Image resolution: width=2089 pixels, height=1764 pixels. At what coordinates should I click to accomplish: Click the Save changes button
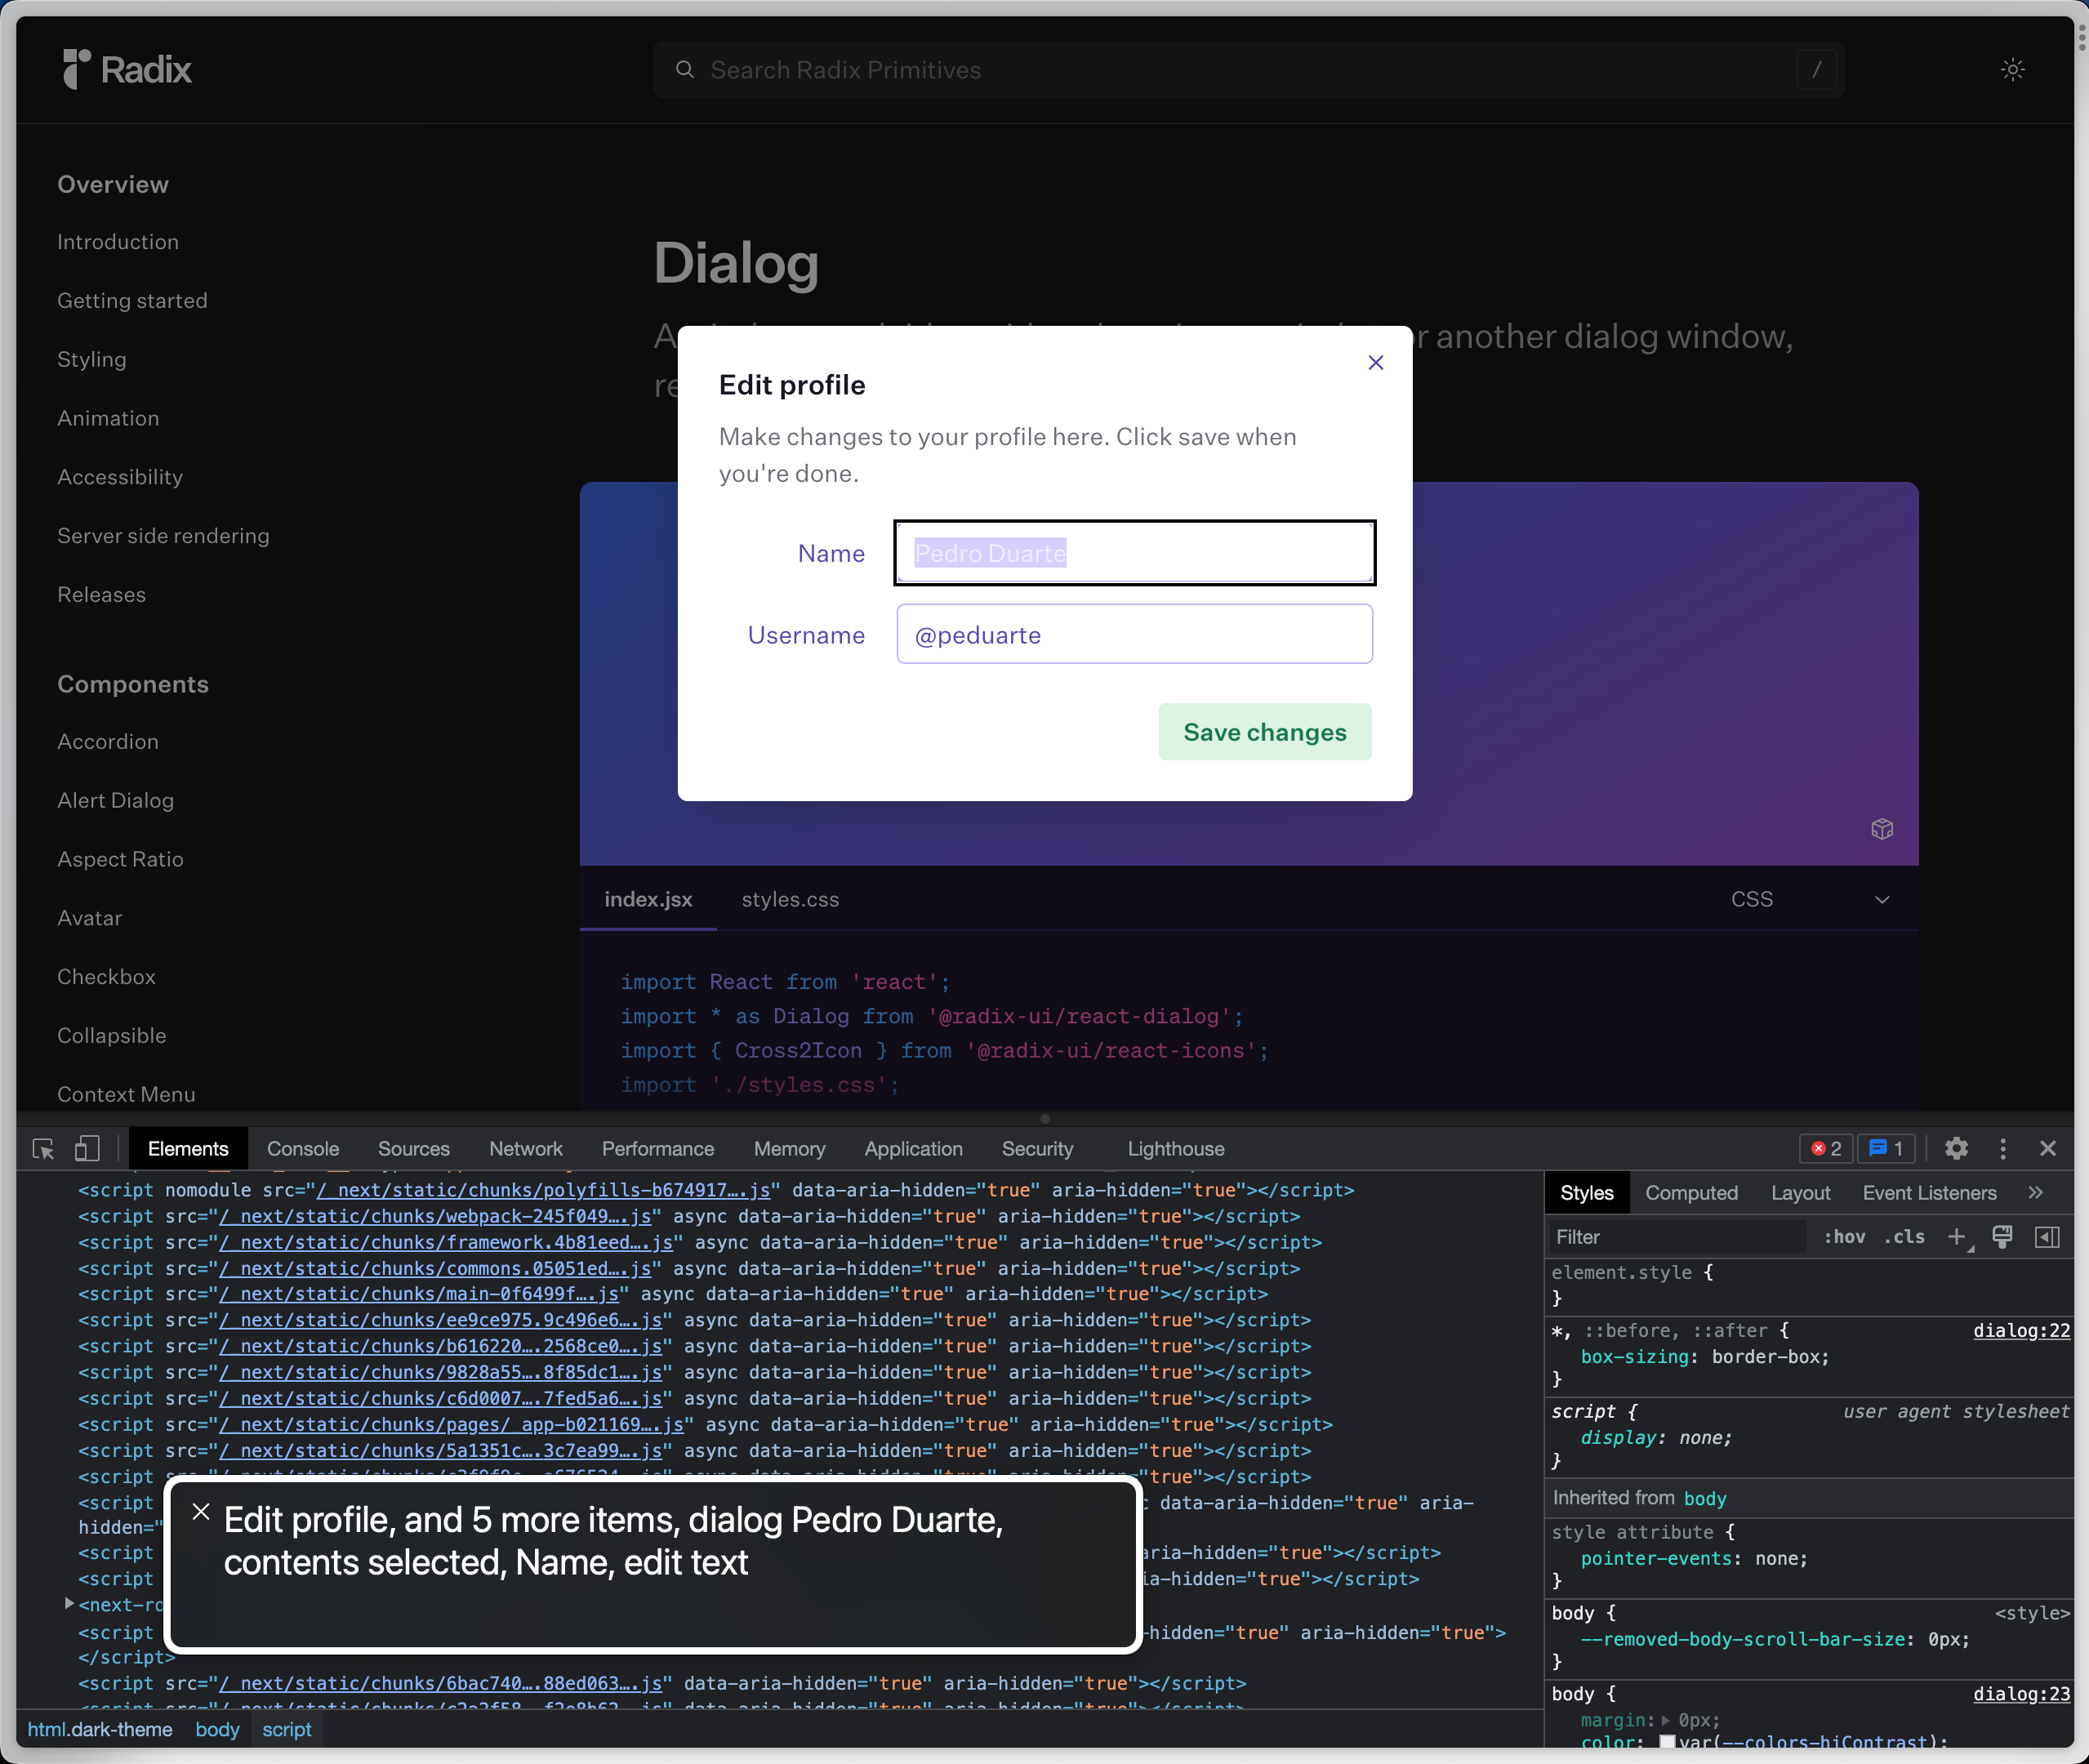click(1264, 731)
